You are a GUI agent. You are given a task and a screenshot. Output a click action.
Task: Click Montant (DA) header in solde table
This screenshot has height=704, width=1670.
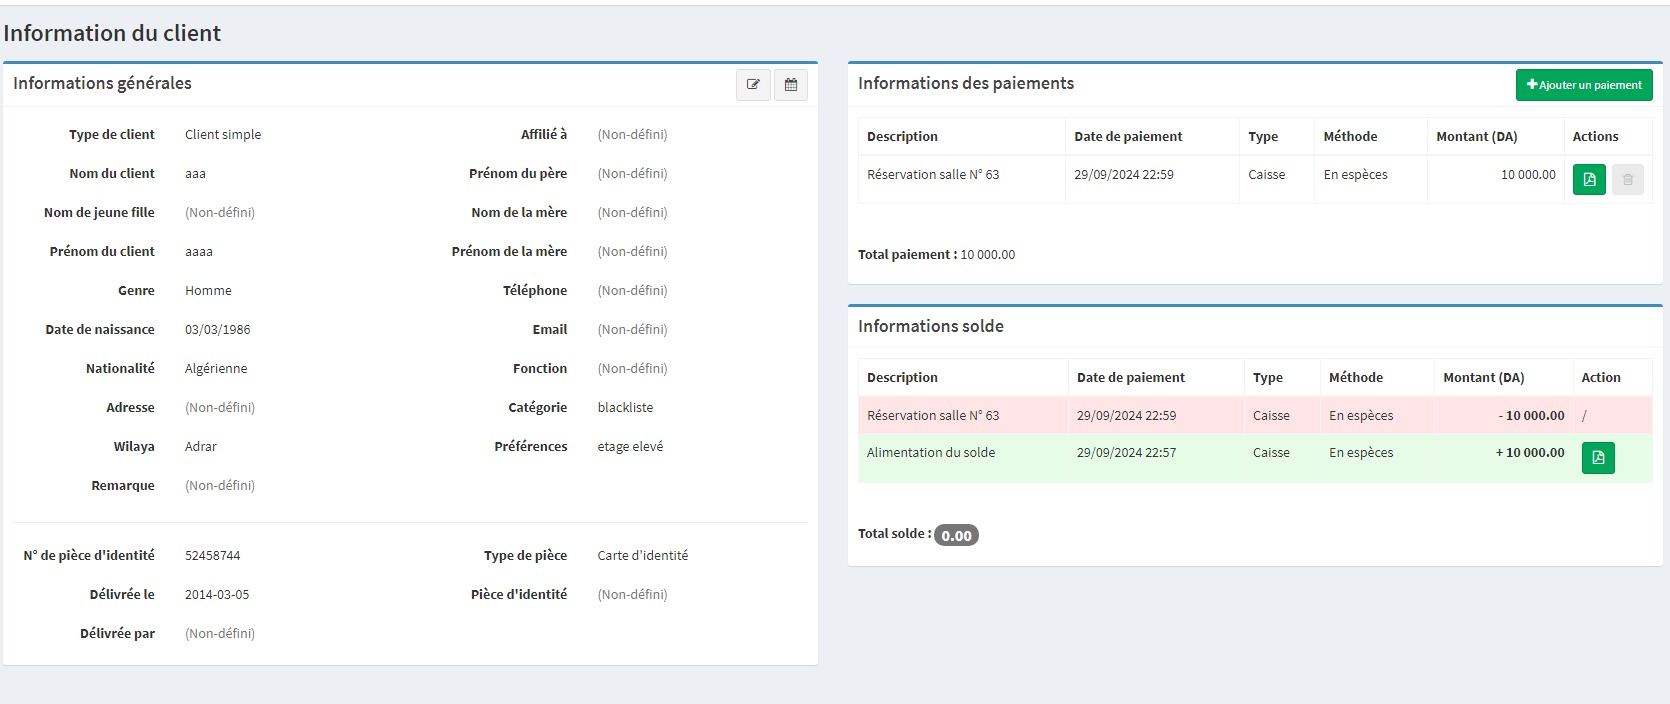coord(1483,378)
